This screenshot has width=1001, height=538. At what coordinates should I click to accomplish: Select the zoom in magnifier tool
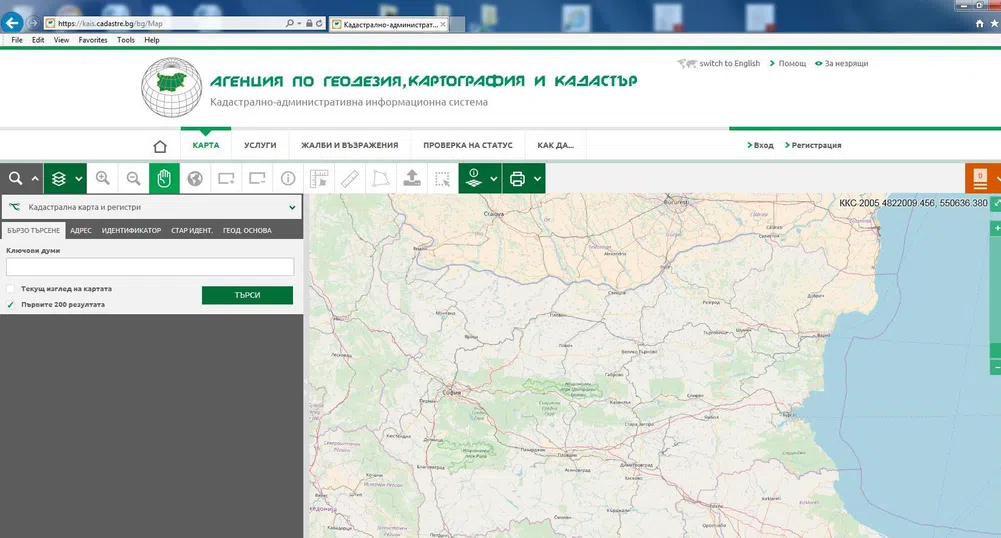point(103,179)
